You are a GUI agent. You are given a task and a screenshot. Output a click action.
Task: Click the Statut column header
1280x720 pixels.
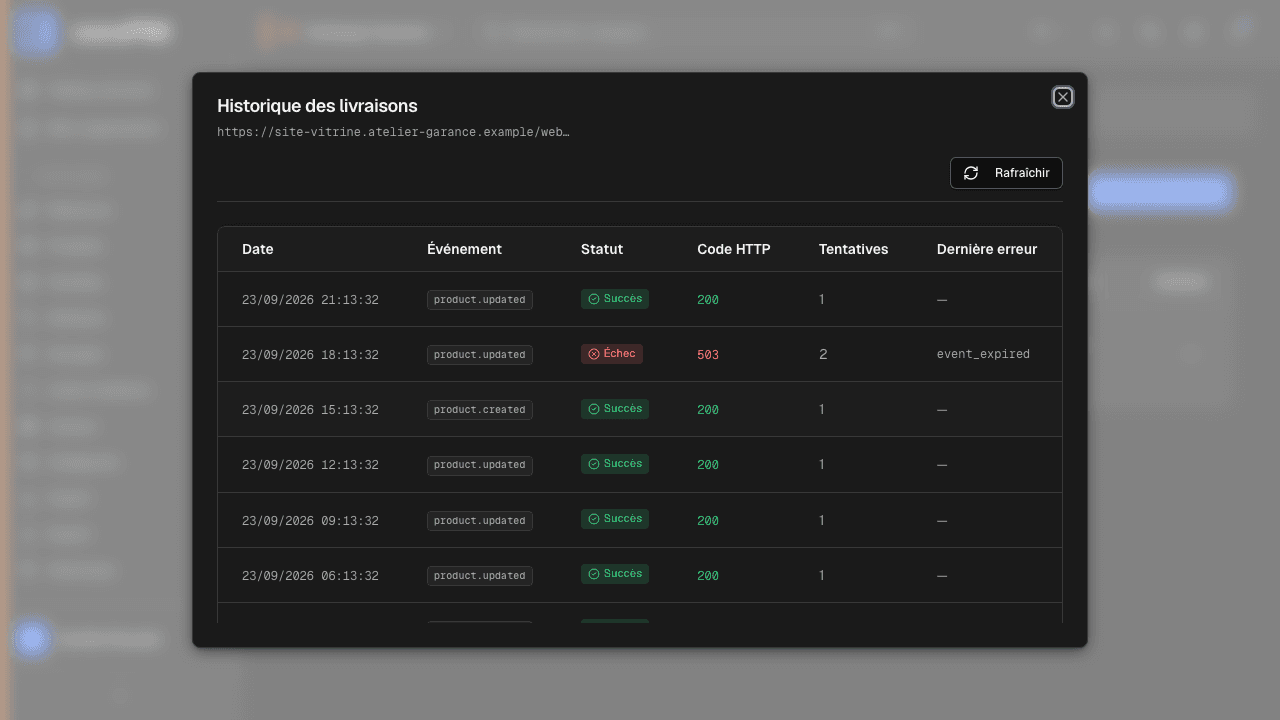tap(602, 249)
